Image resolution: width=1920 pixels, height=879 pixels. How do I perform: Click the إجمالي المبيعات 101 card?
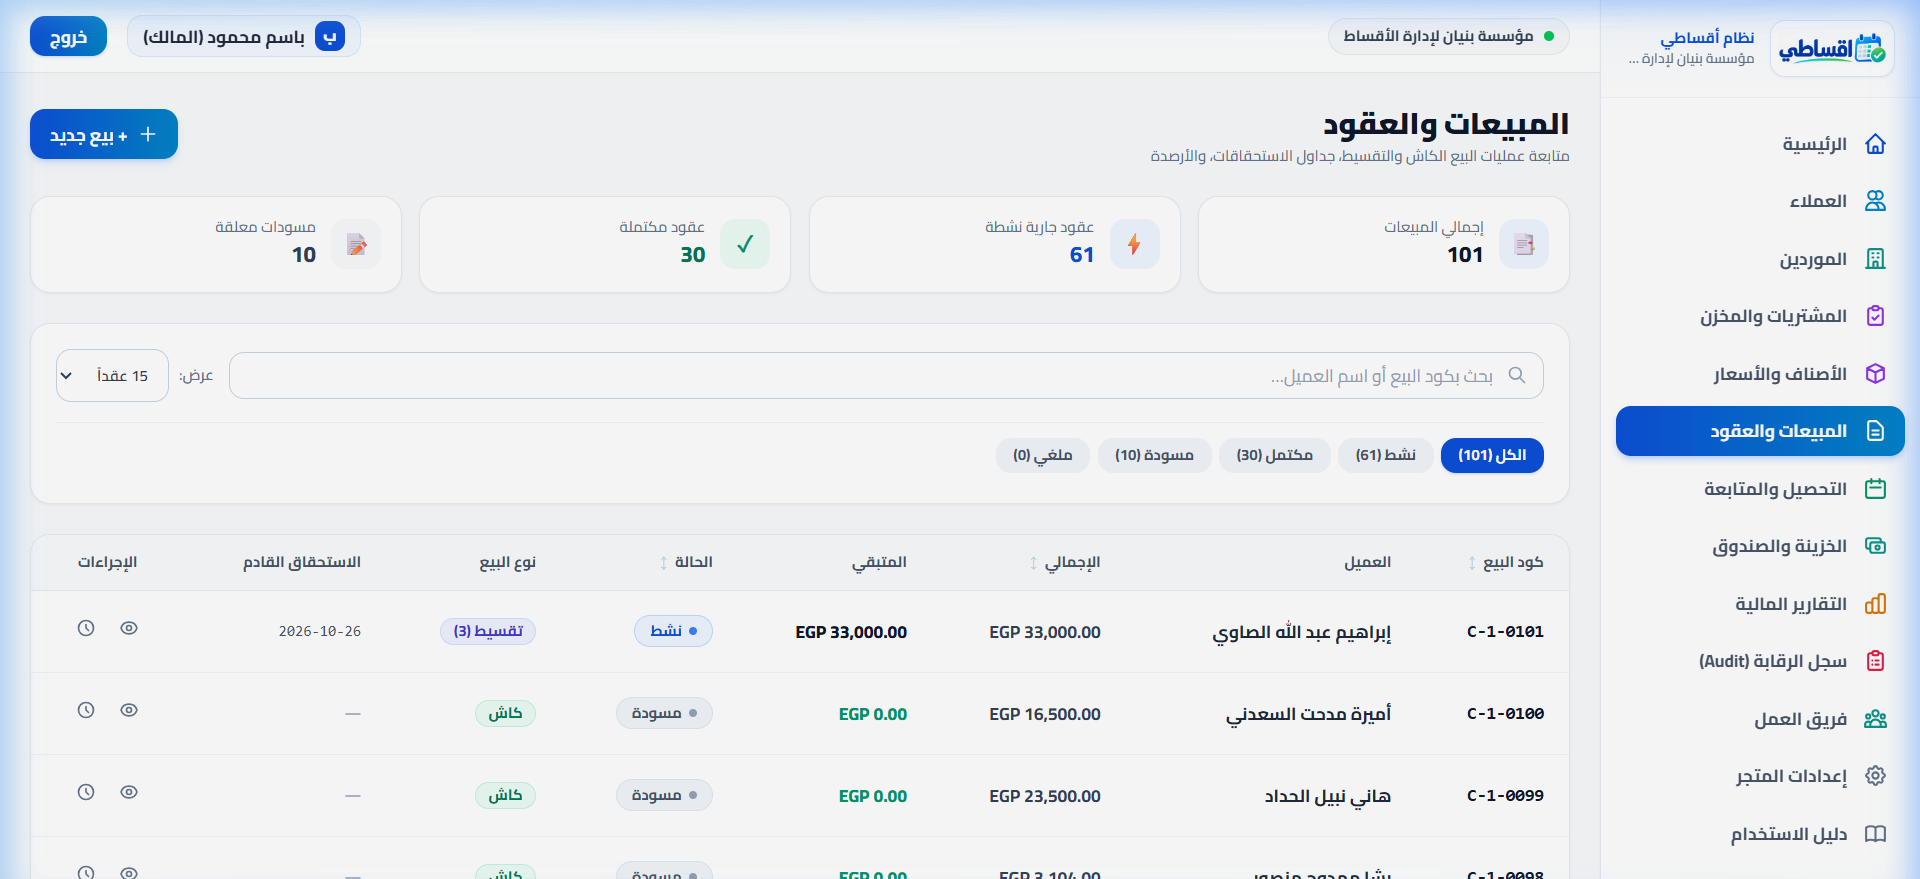coord(1384,244)
